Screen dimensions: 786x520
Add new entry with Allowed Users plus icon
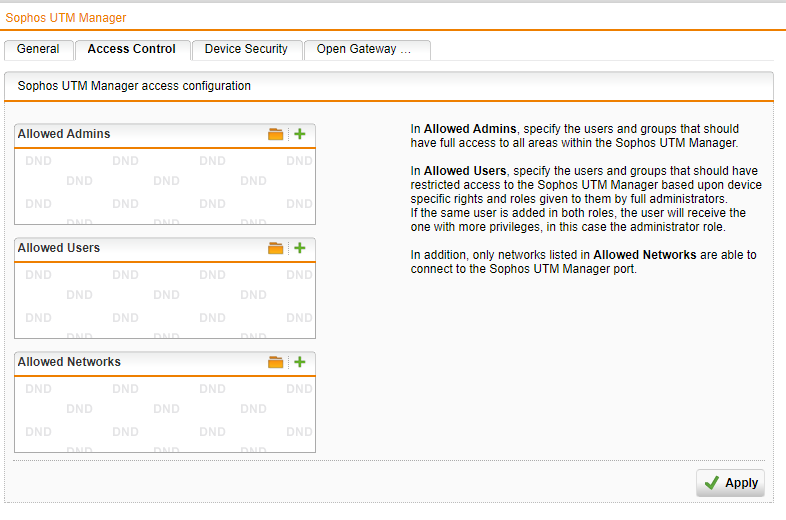pos(300,248)
